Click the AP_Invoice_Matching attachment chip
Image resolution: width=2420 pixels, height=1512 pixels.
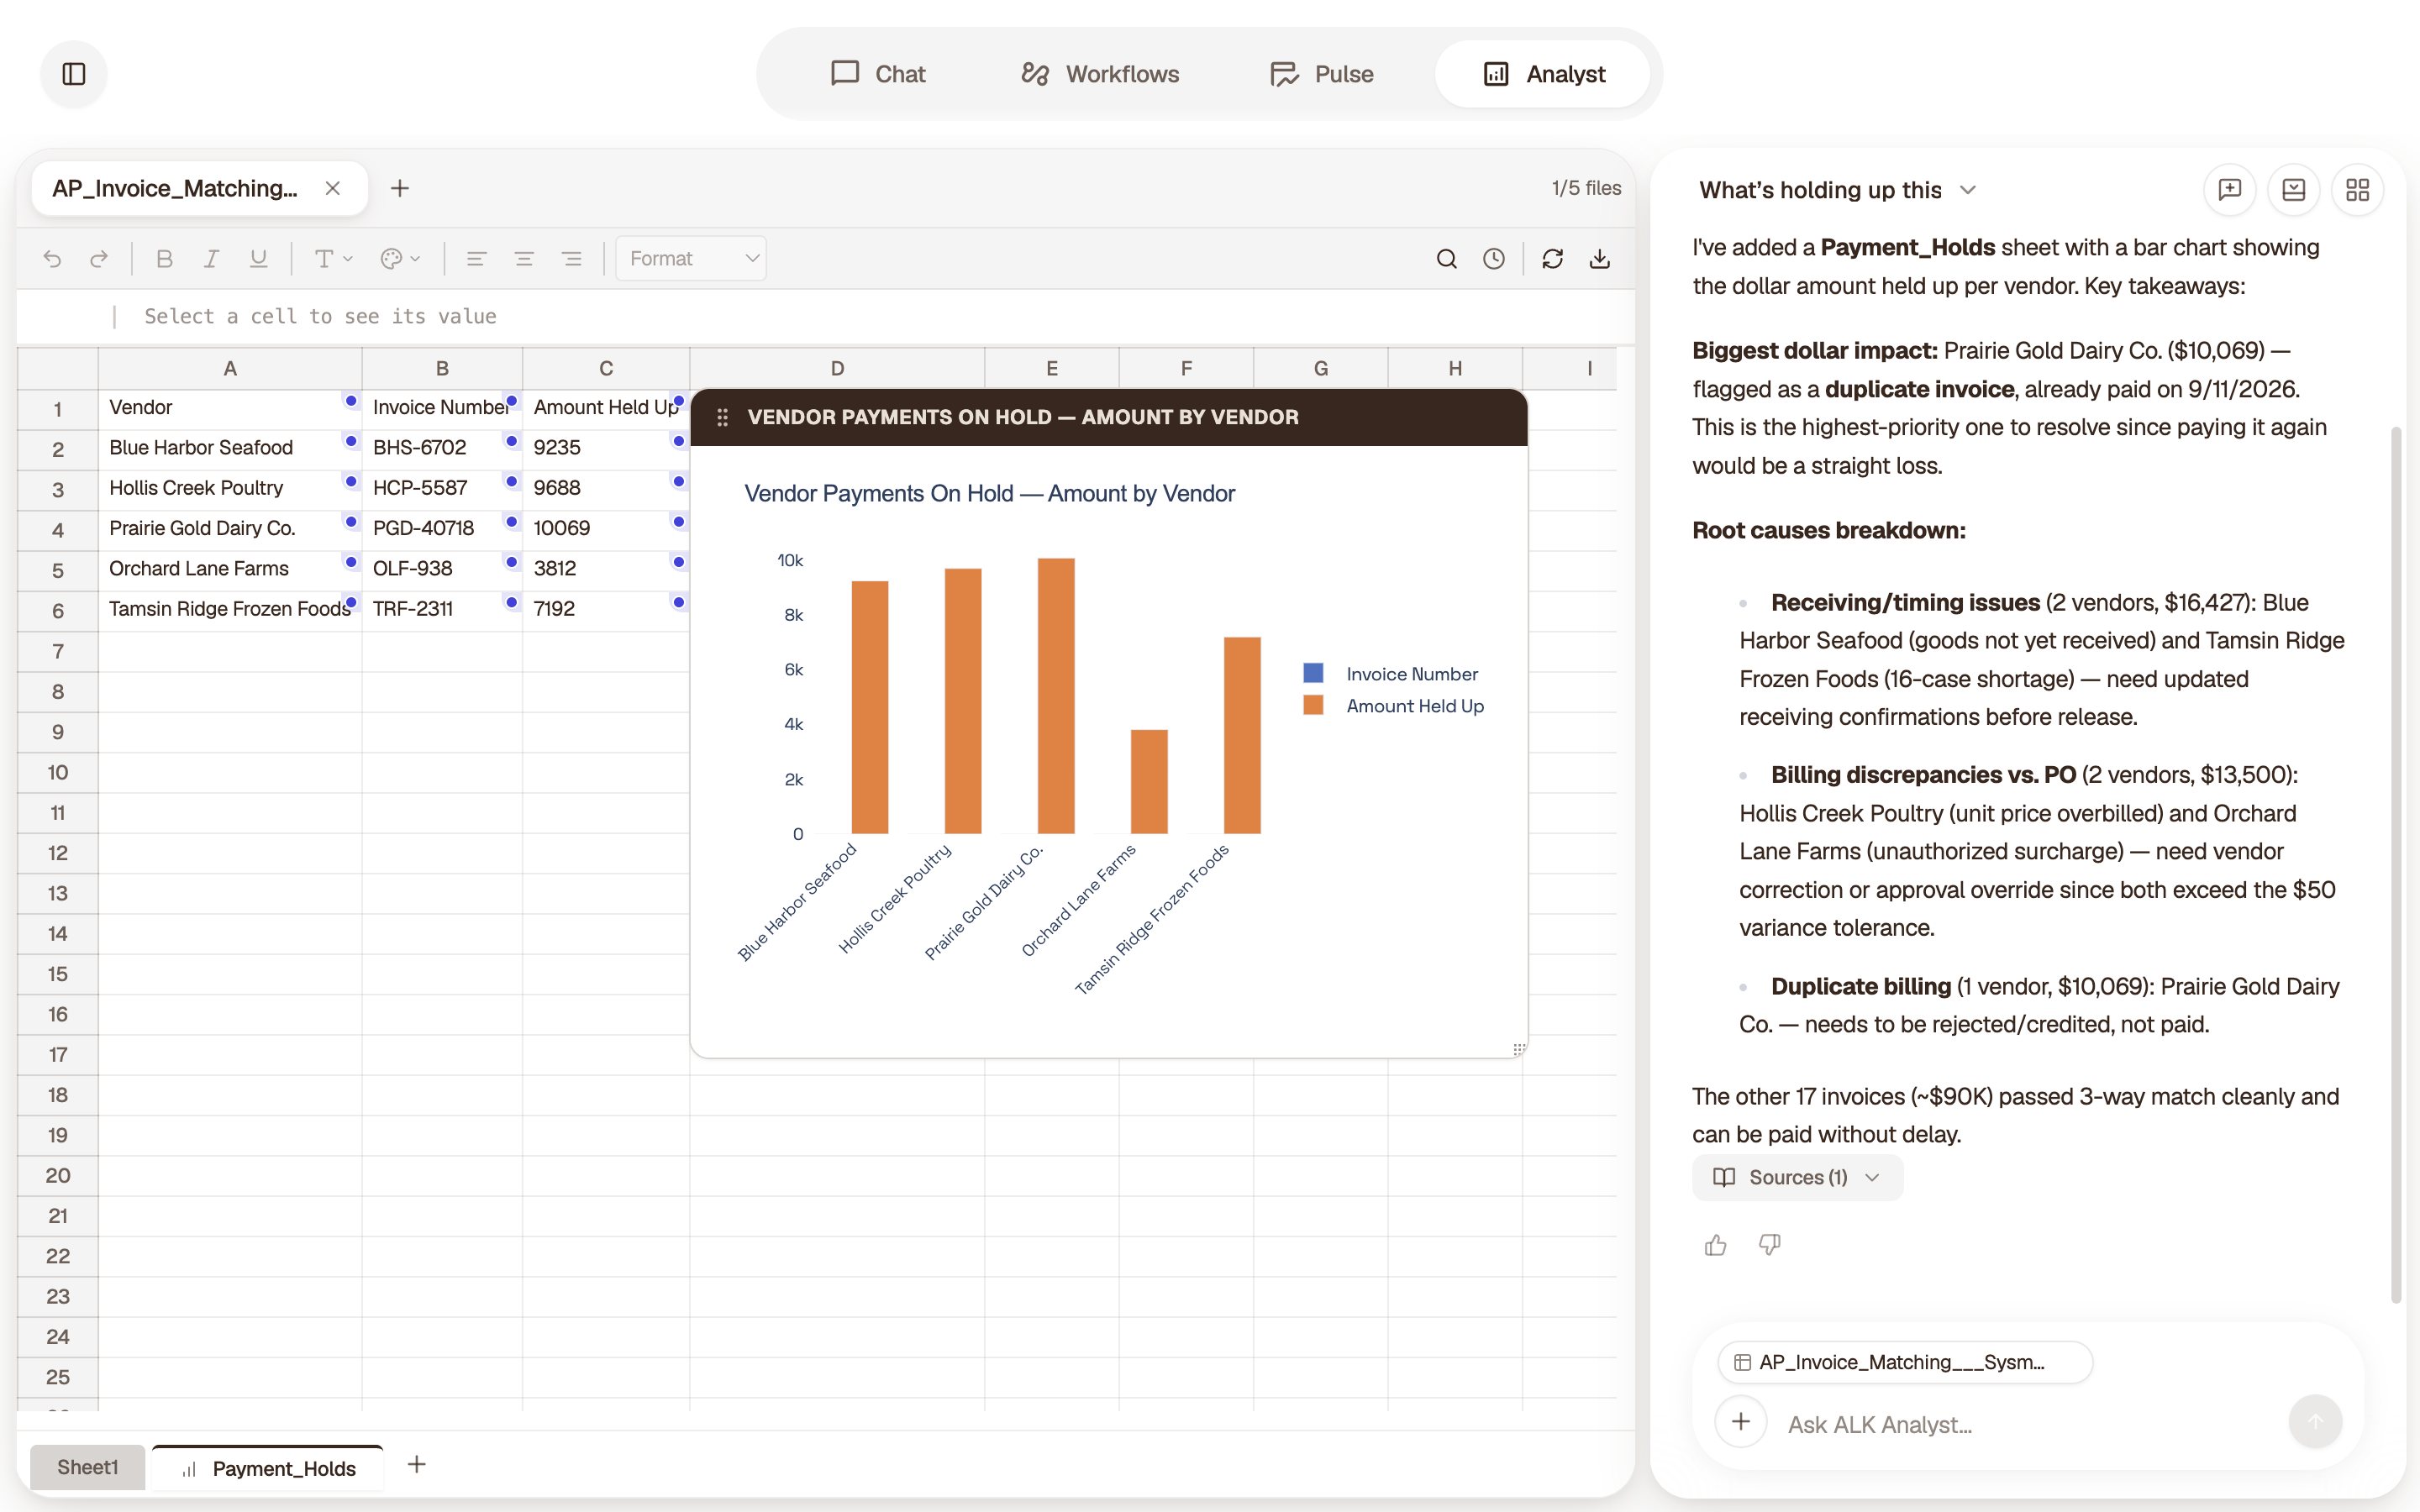1904,1362
